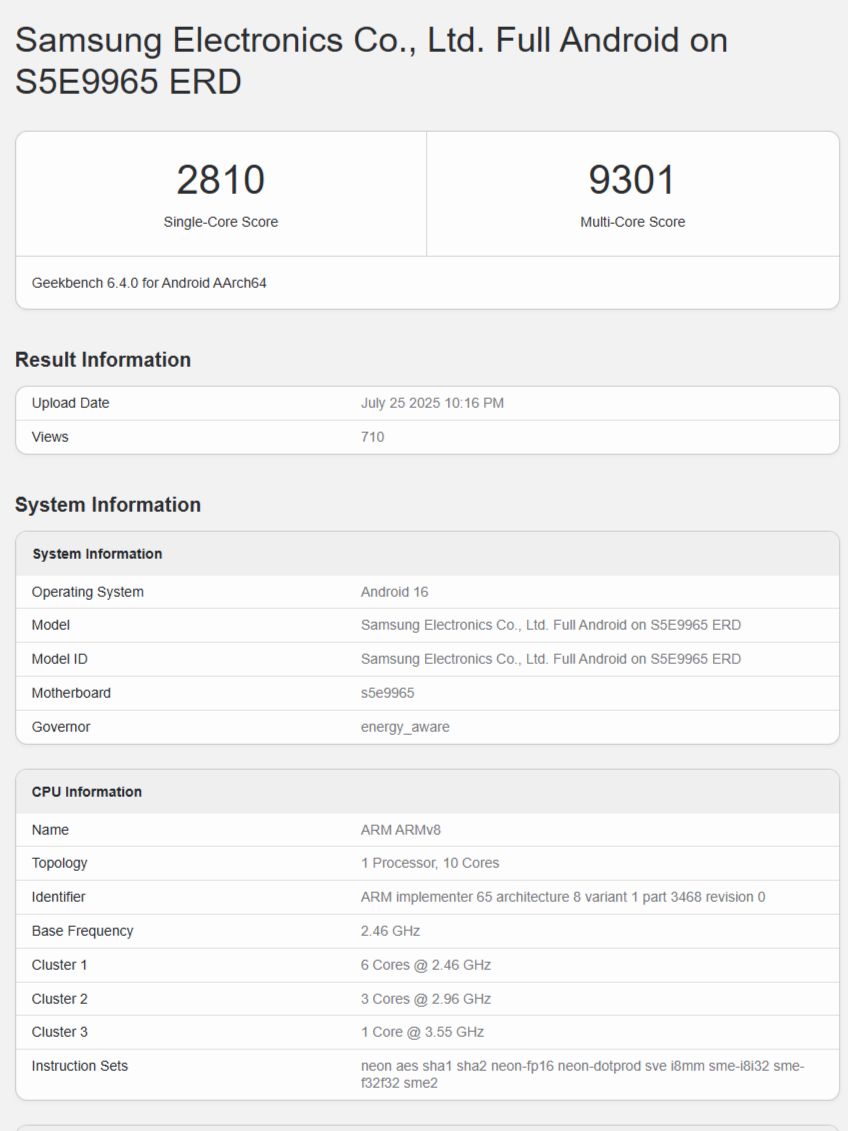Select the single-core score value 2810
This screenshot has height=1131, width=848.
click(x=221, y=180)
